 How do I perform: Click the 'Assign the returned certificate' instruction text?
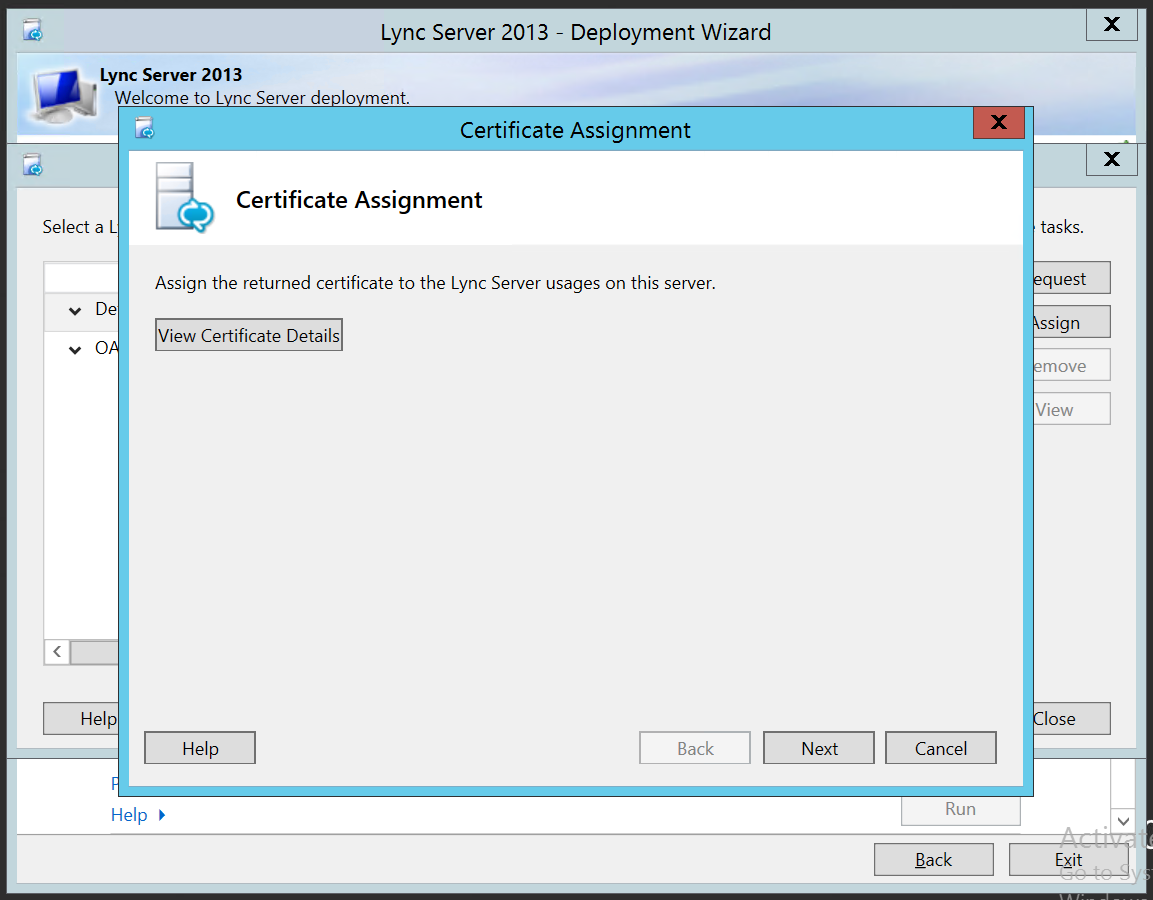(435, 283)
